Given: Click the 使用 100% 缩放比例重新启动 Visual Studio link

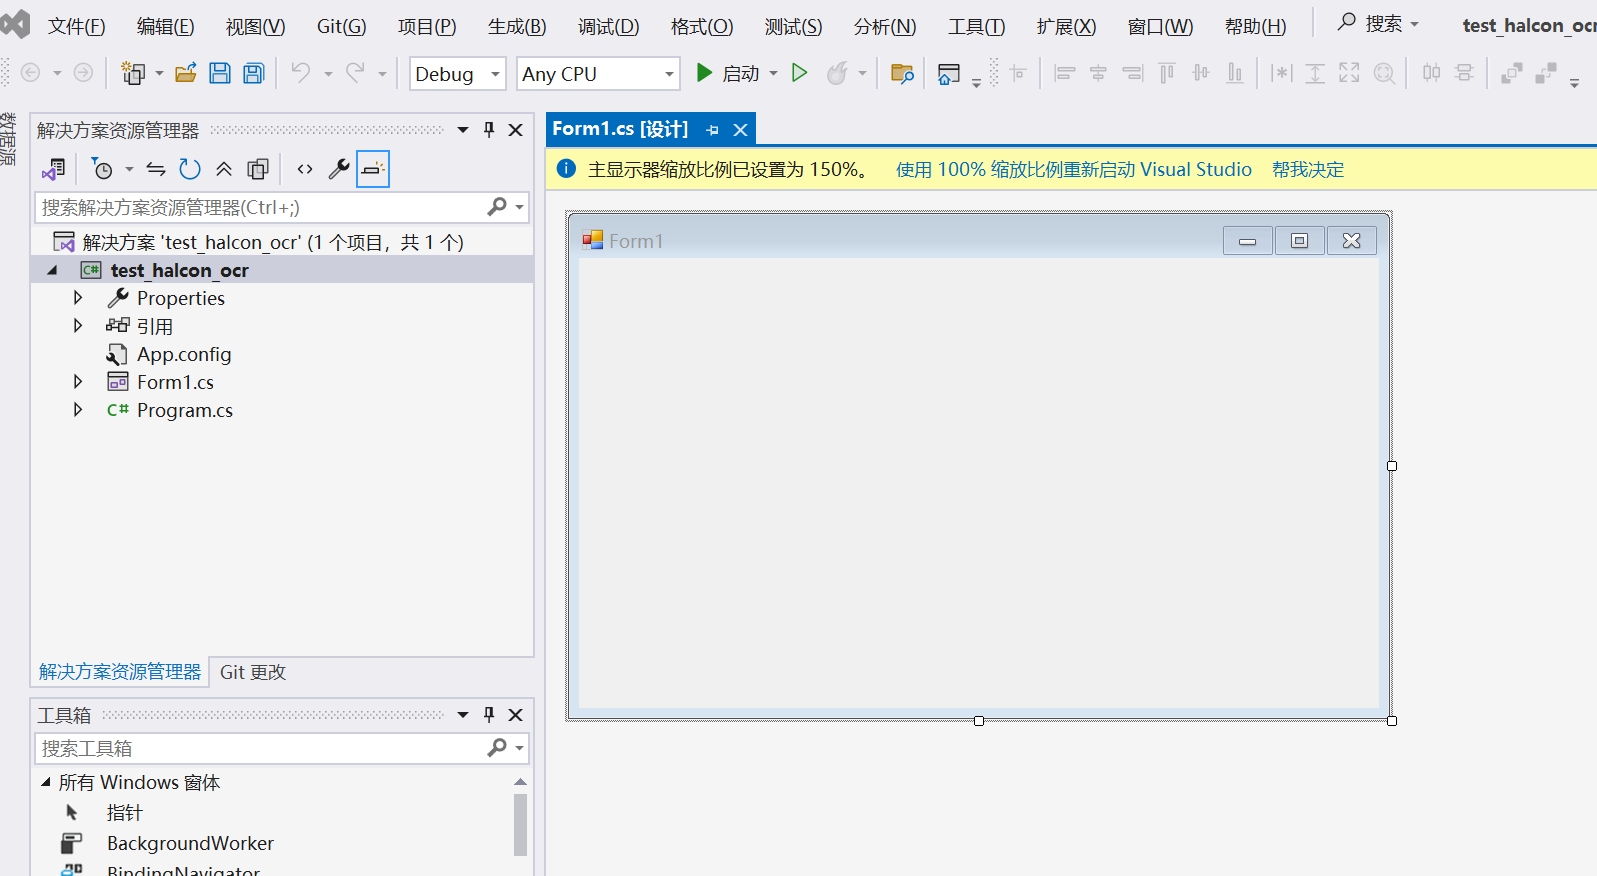Looking at the screenshot, I should point(1073,169).
